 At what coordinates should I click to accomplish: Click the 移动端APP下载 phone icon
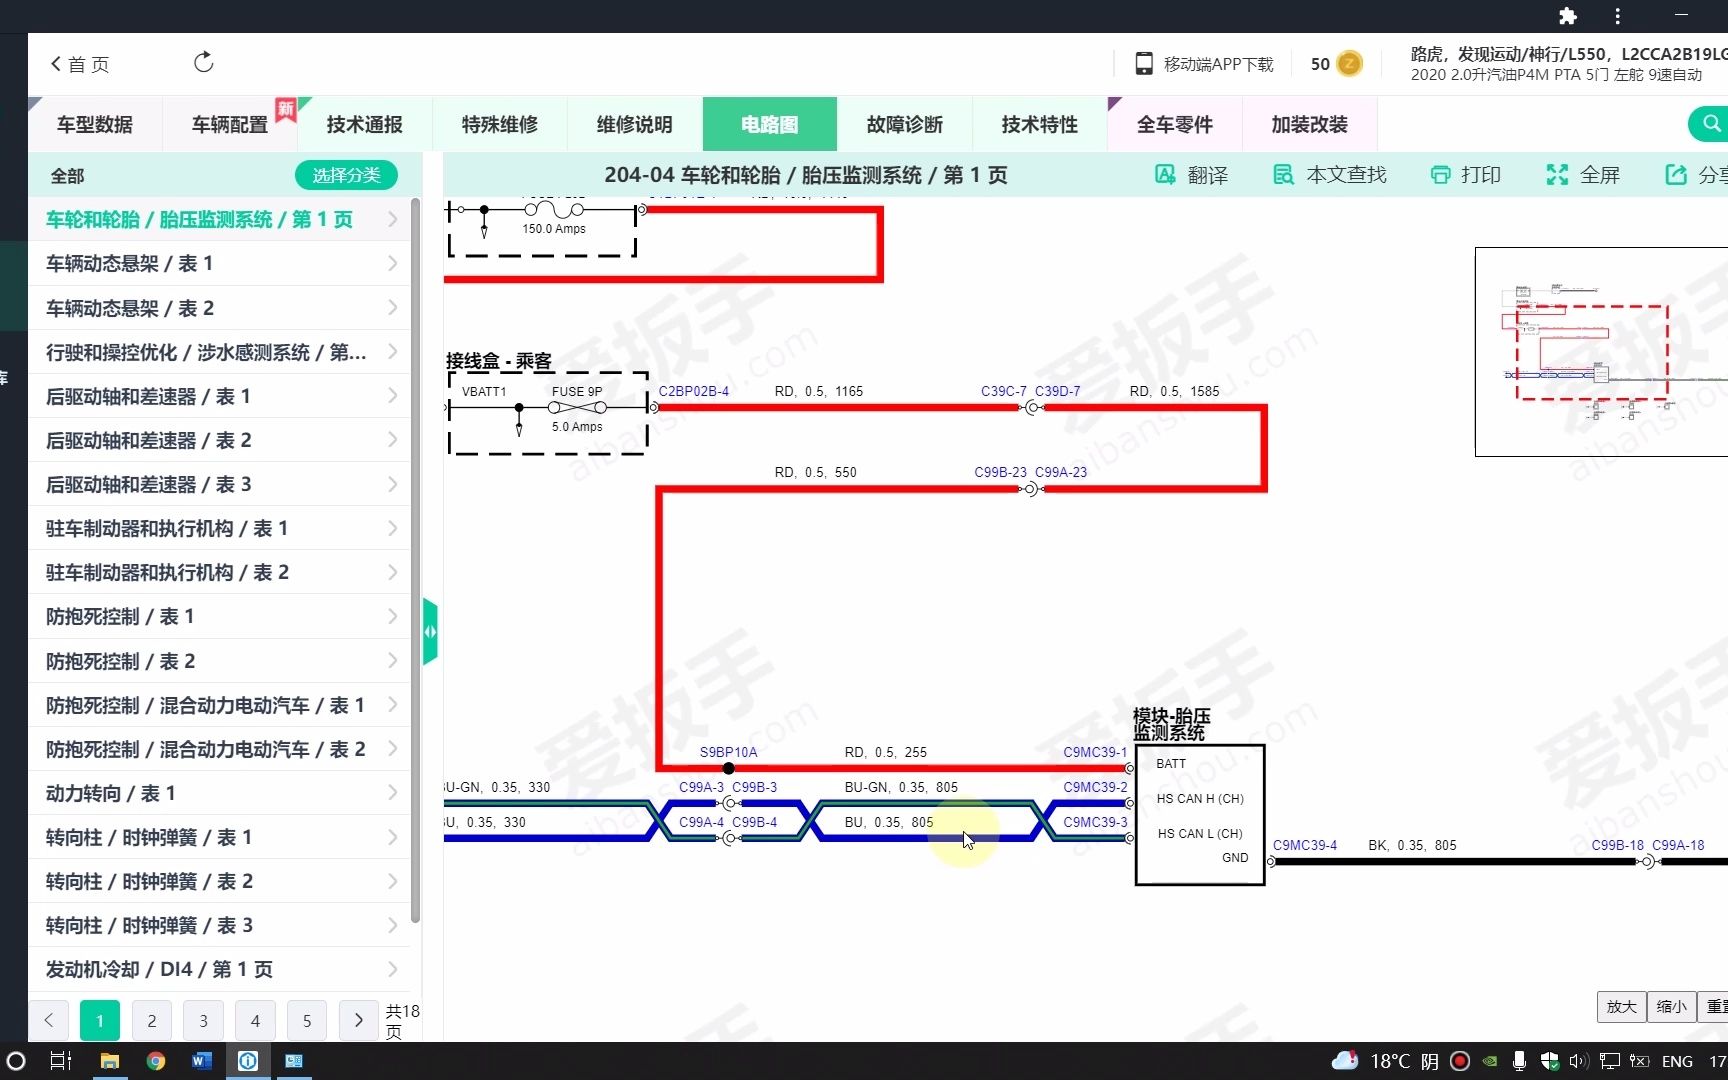pyautogui.click(x=1143, y=63)
